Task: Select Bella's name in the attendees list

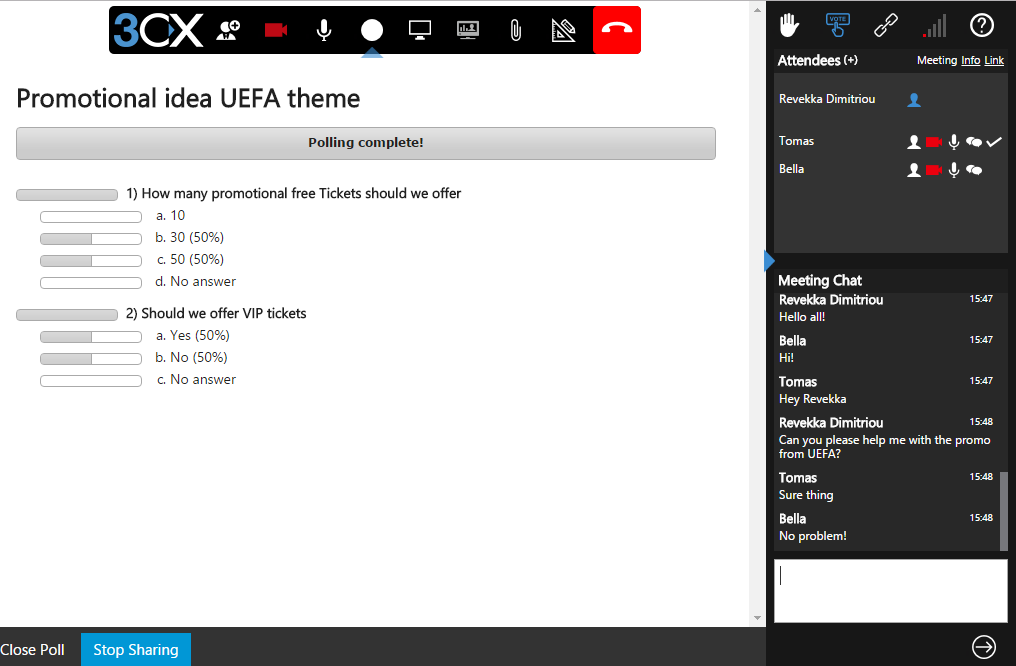Action: (x=791, y=168)
